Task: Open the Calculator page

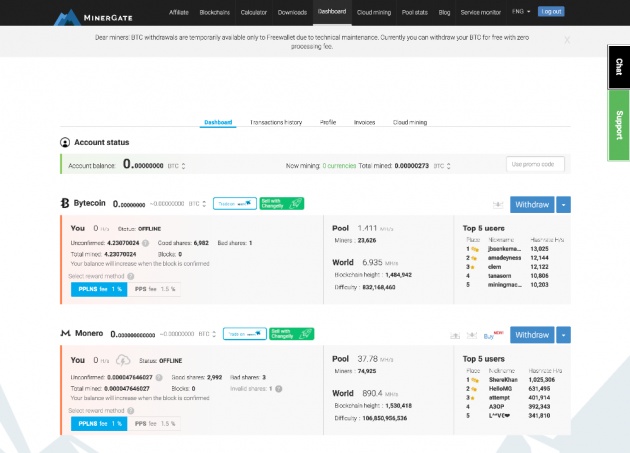Action: click(x=254, y=12)
